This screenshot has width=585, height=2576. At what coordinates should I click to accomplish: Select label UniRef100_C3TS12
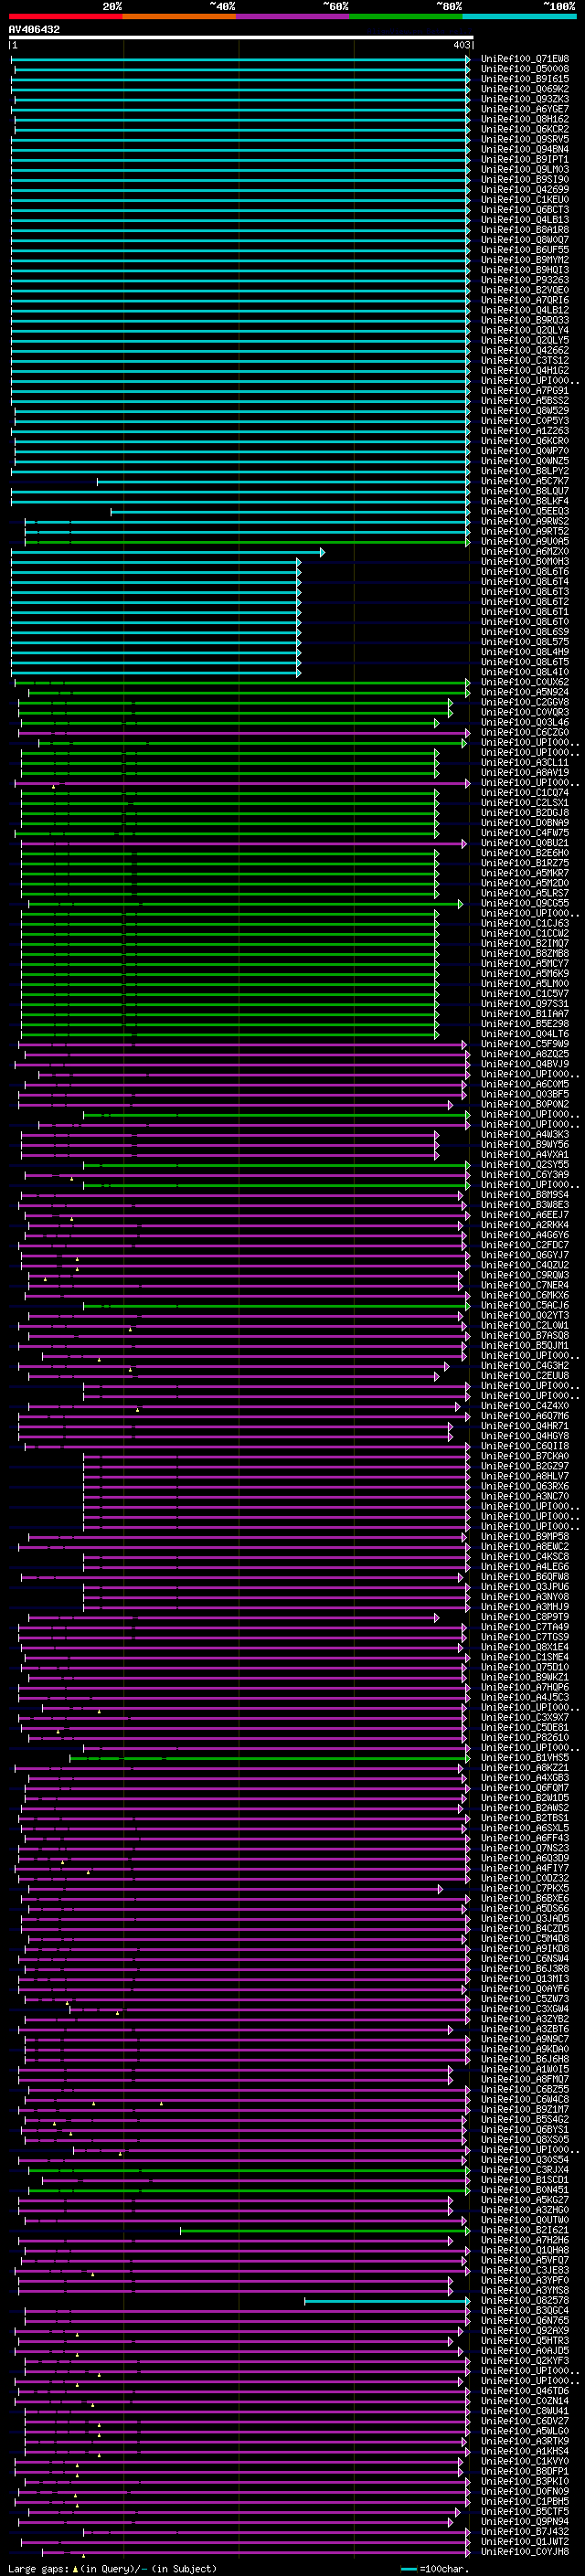click(525, 360)
